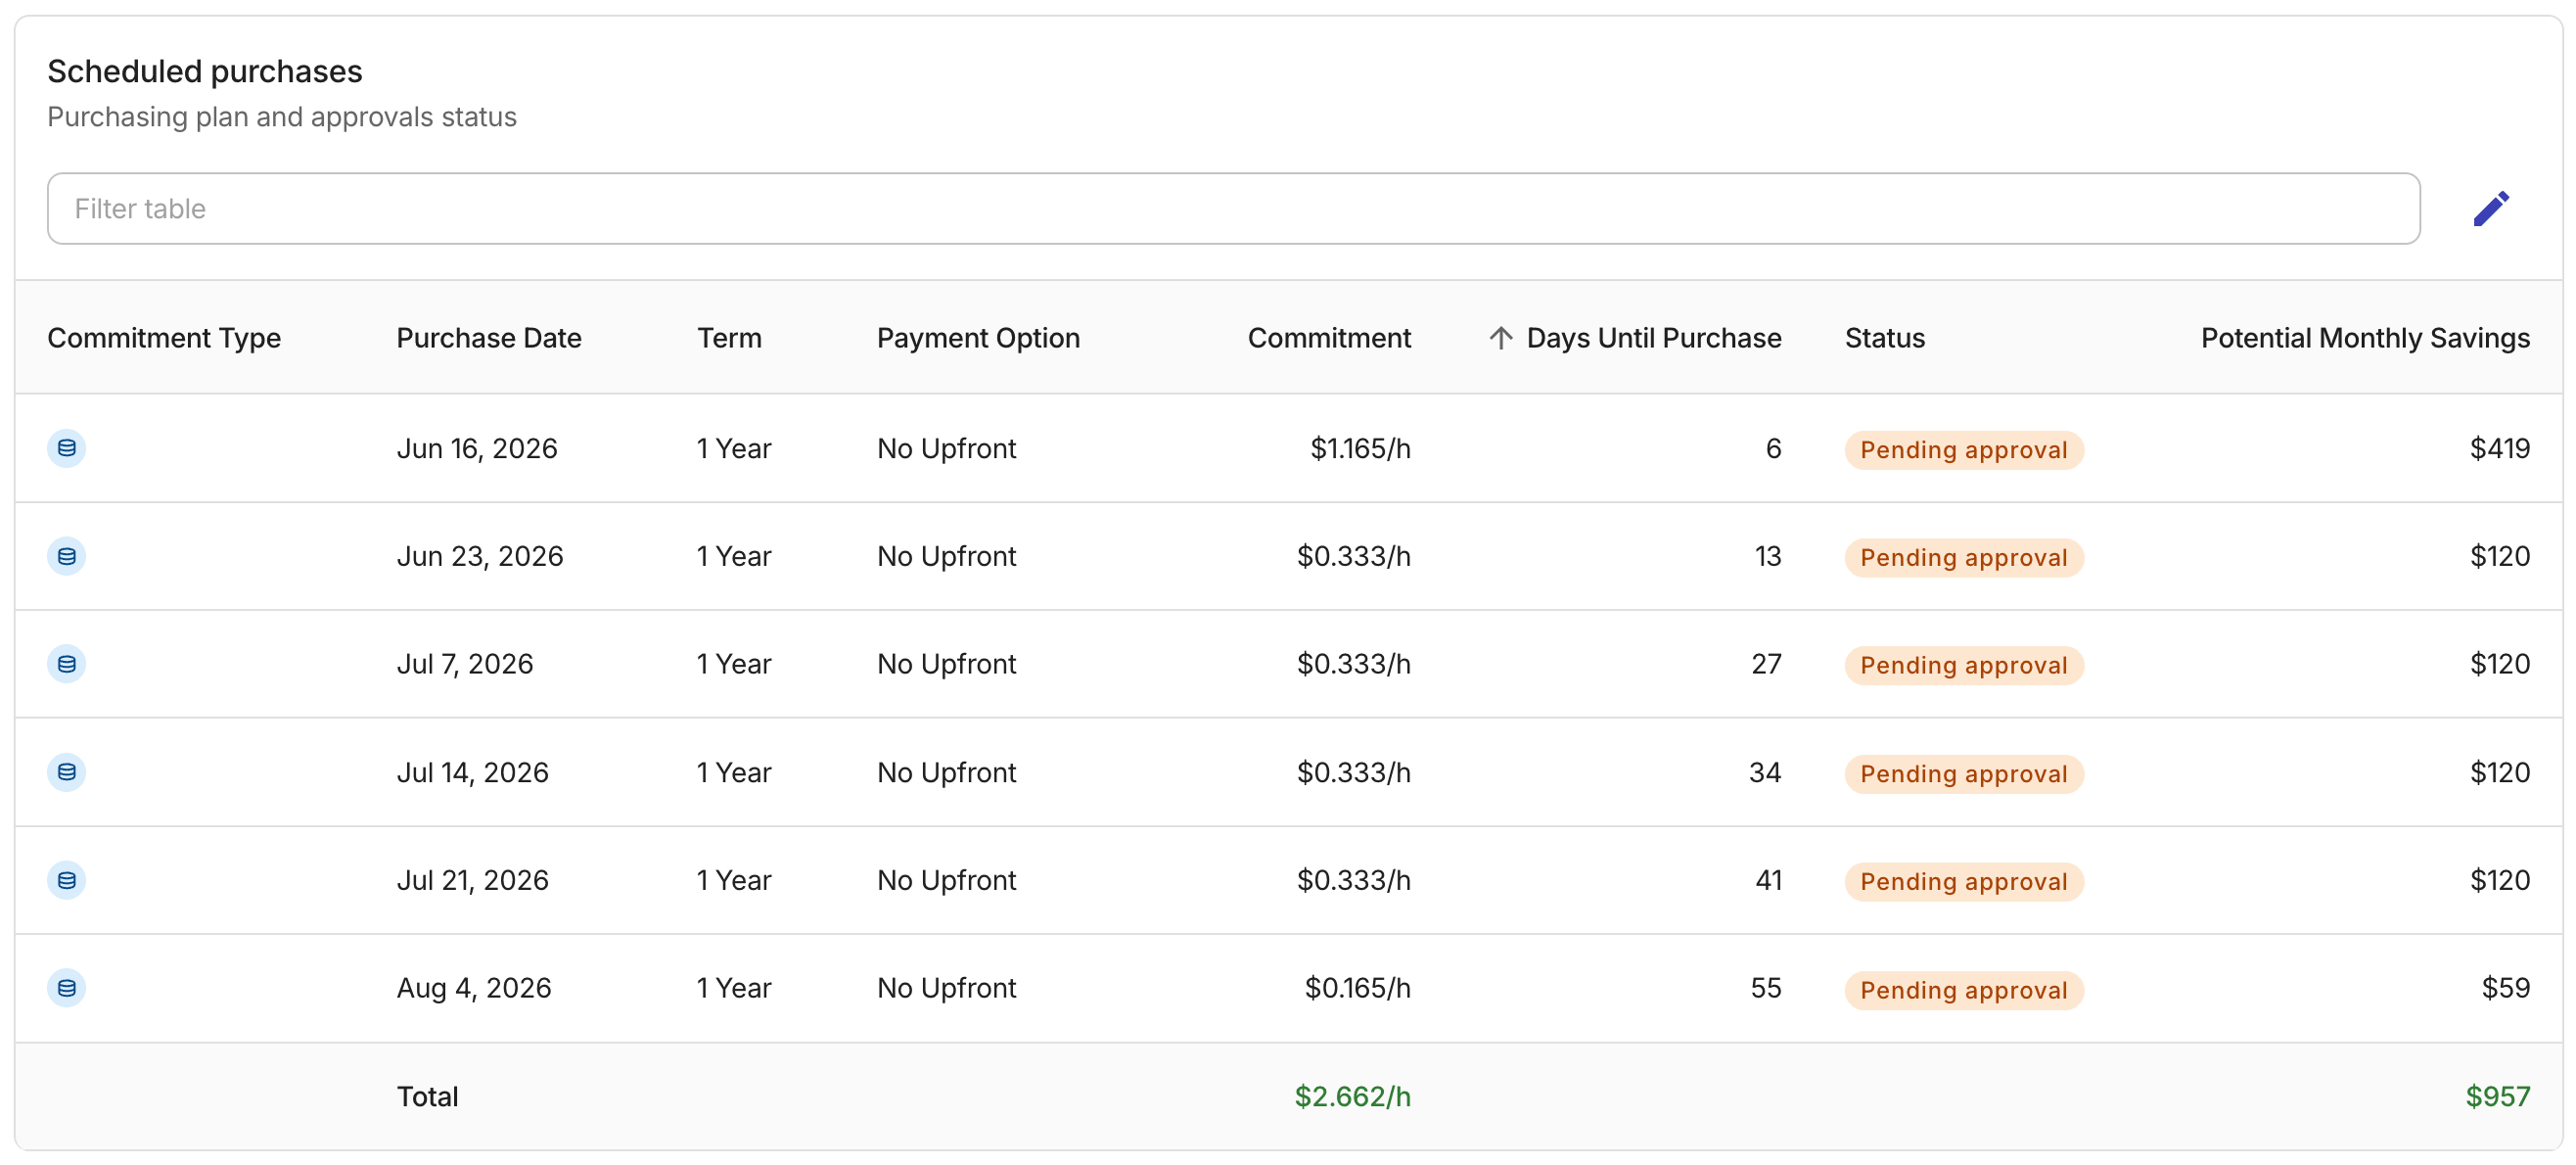Screen dimensions: 2576x1165
Task: Click the database icon in Jun 16, 2026 row
Action: click(66, 448)
